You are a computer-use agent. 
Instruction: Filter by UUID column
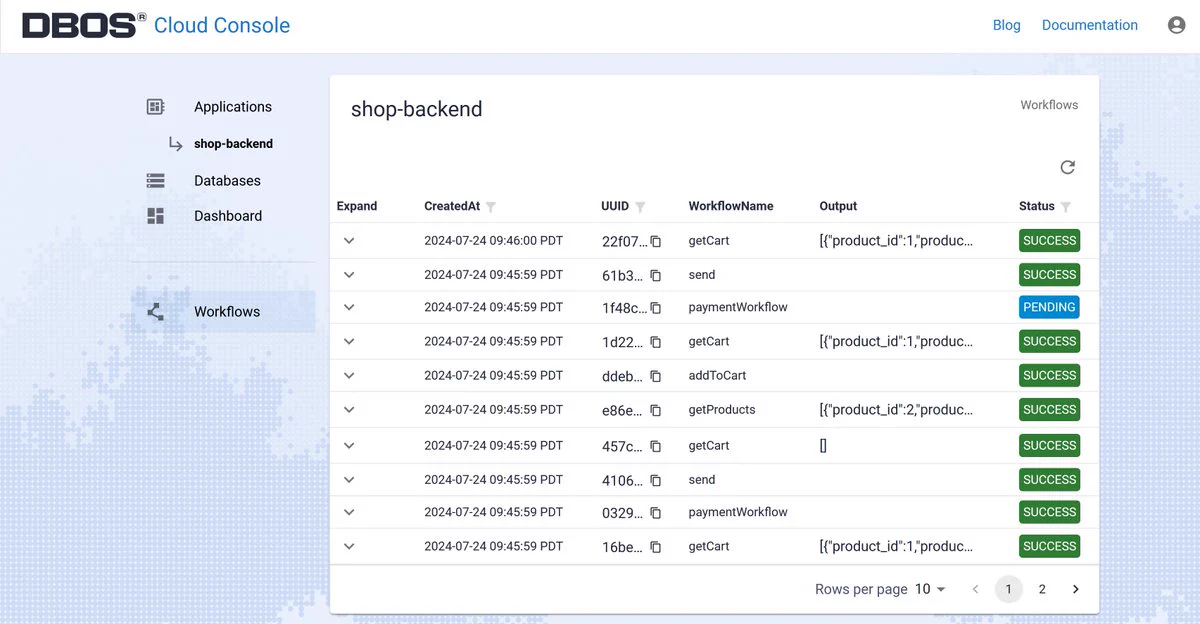click(640, 207)
